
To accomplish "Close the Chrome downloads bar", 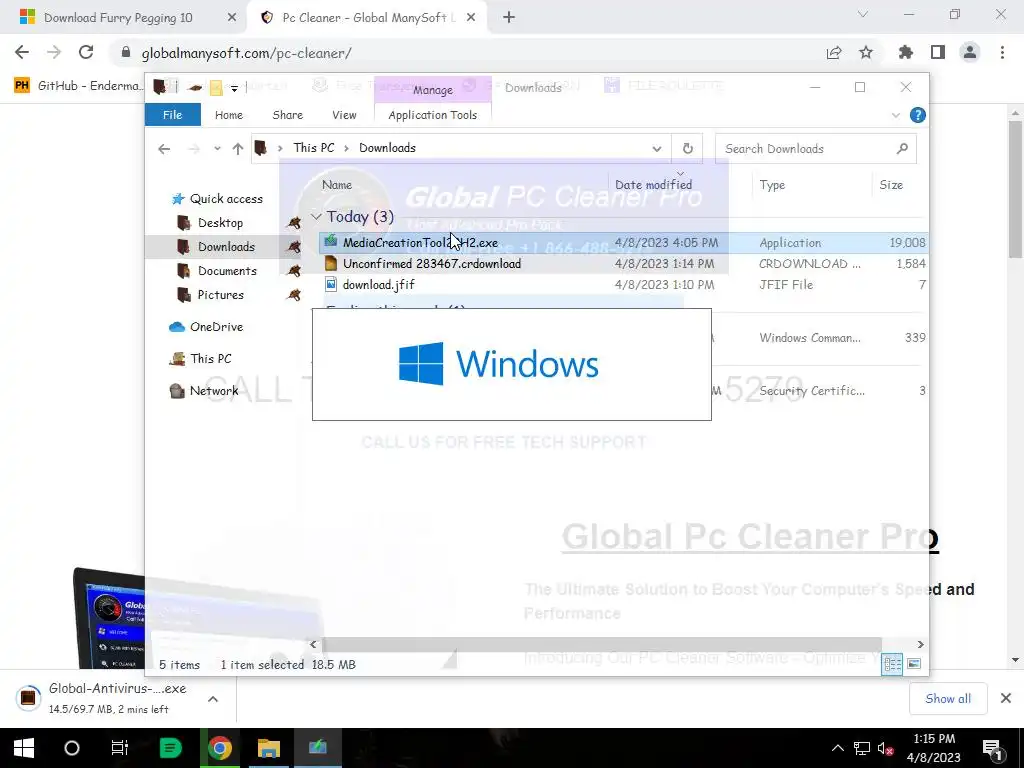I will (x=1006, y=699).
